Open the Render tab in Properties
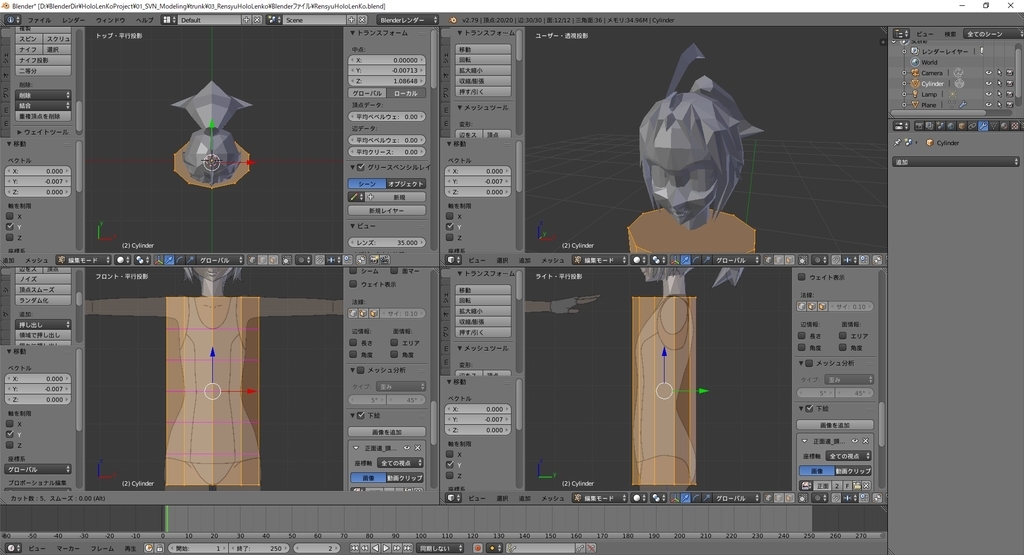Viewport: 1024px width, 555px height. click(x=920, y=125)
